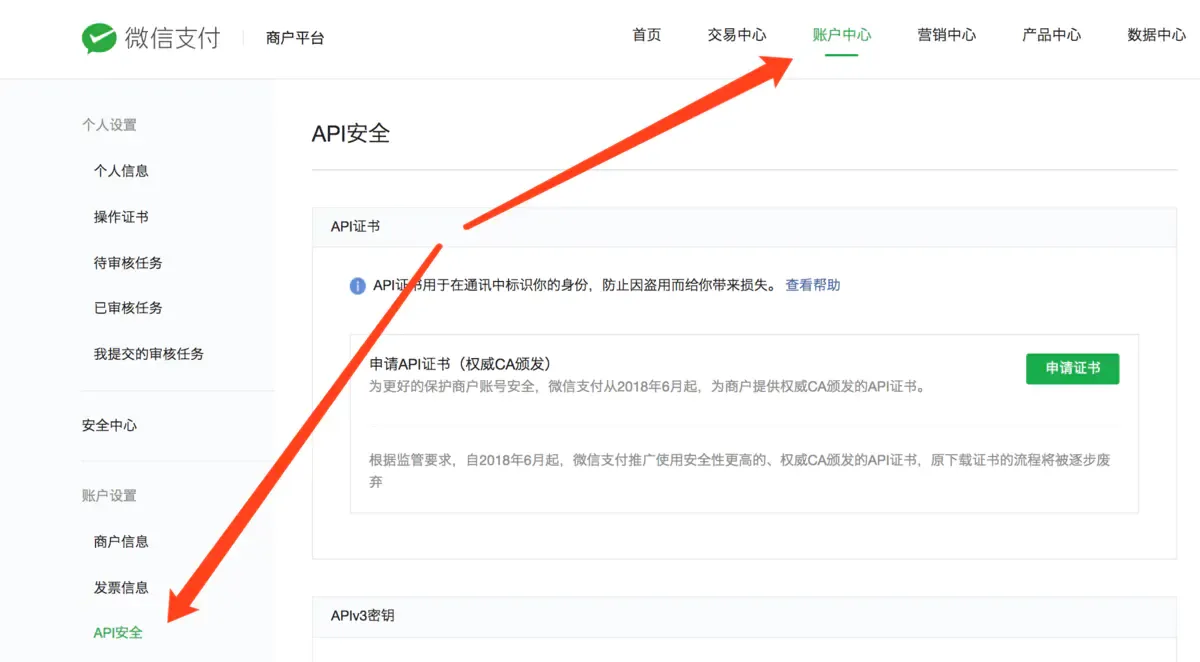The height and width of the screenshot is (662, 1200).
Task: Click the blue info icon in API证书 notice
Action: click(357, 286)
